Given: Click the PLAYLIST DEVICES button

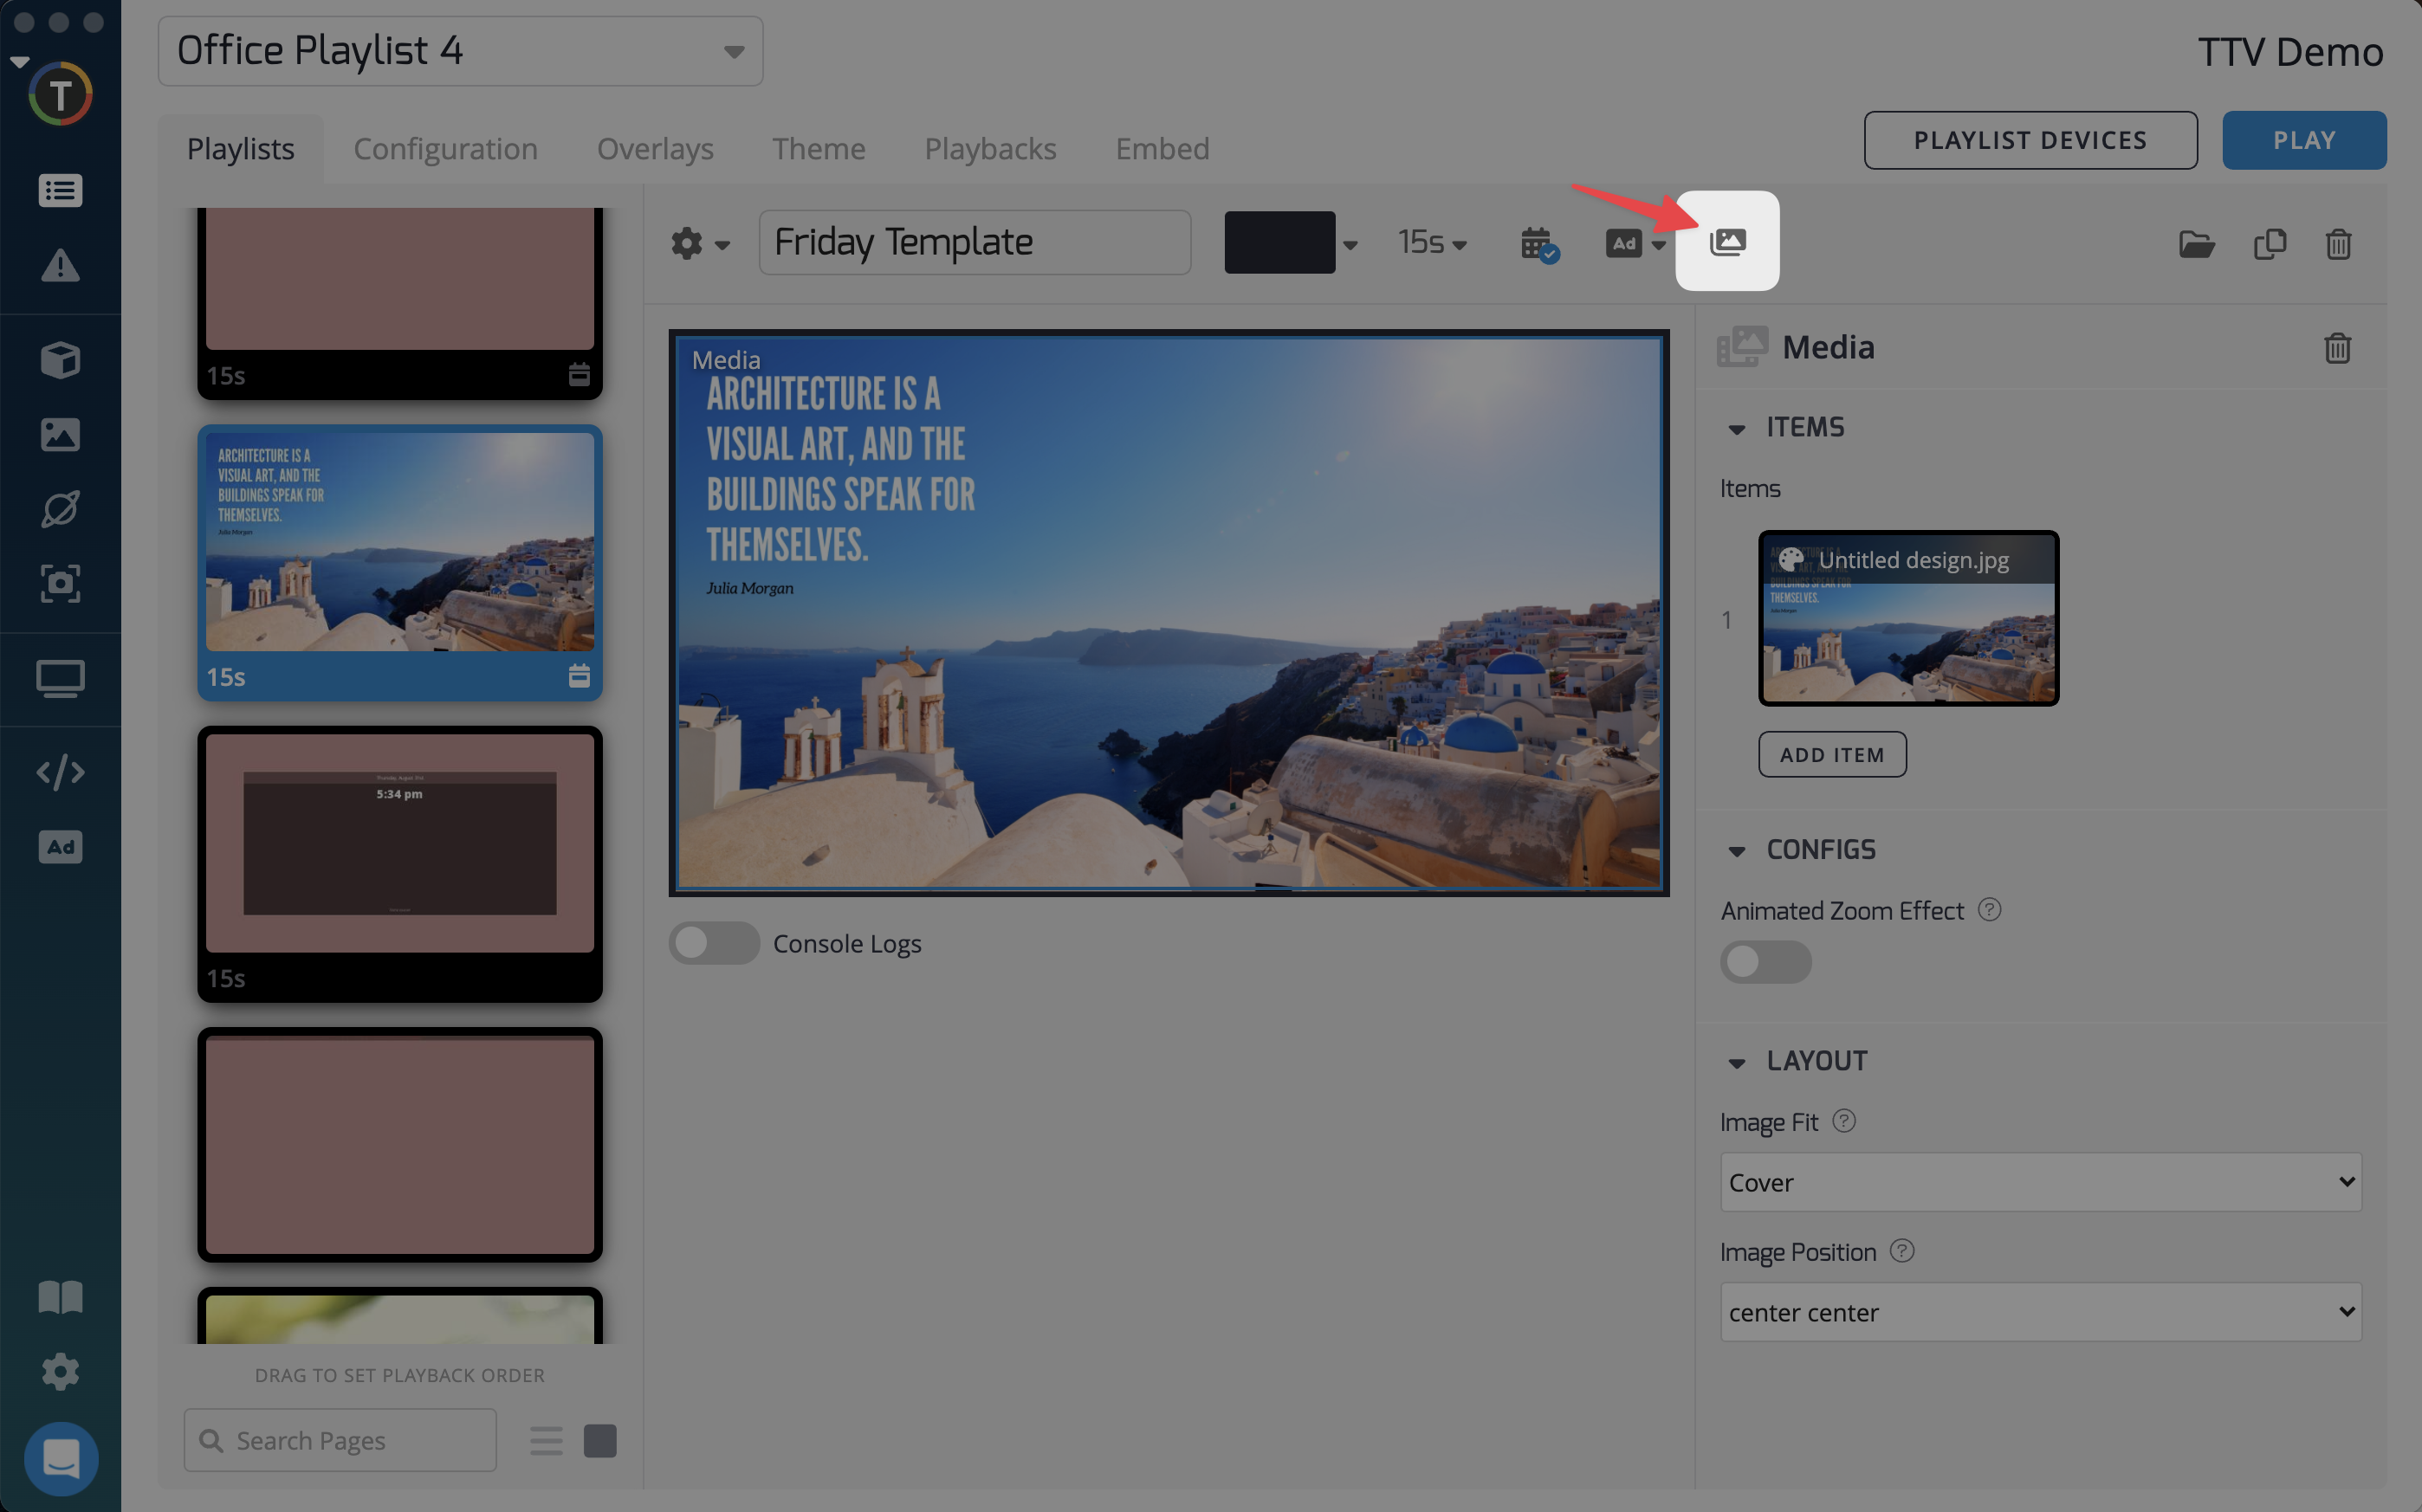Looking at the screenshot, I should click(x=2029, y=140).
